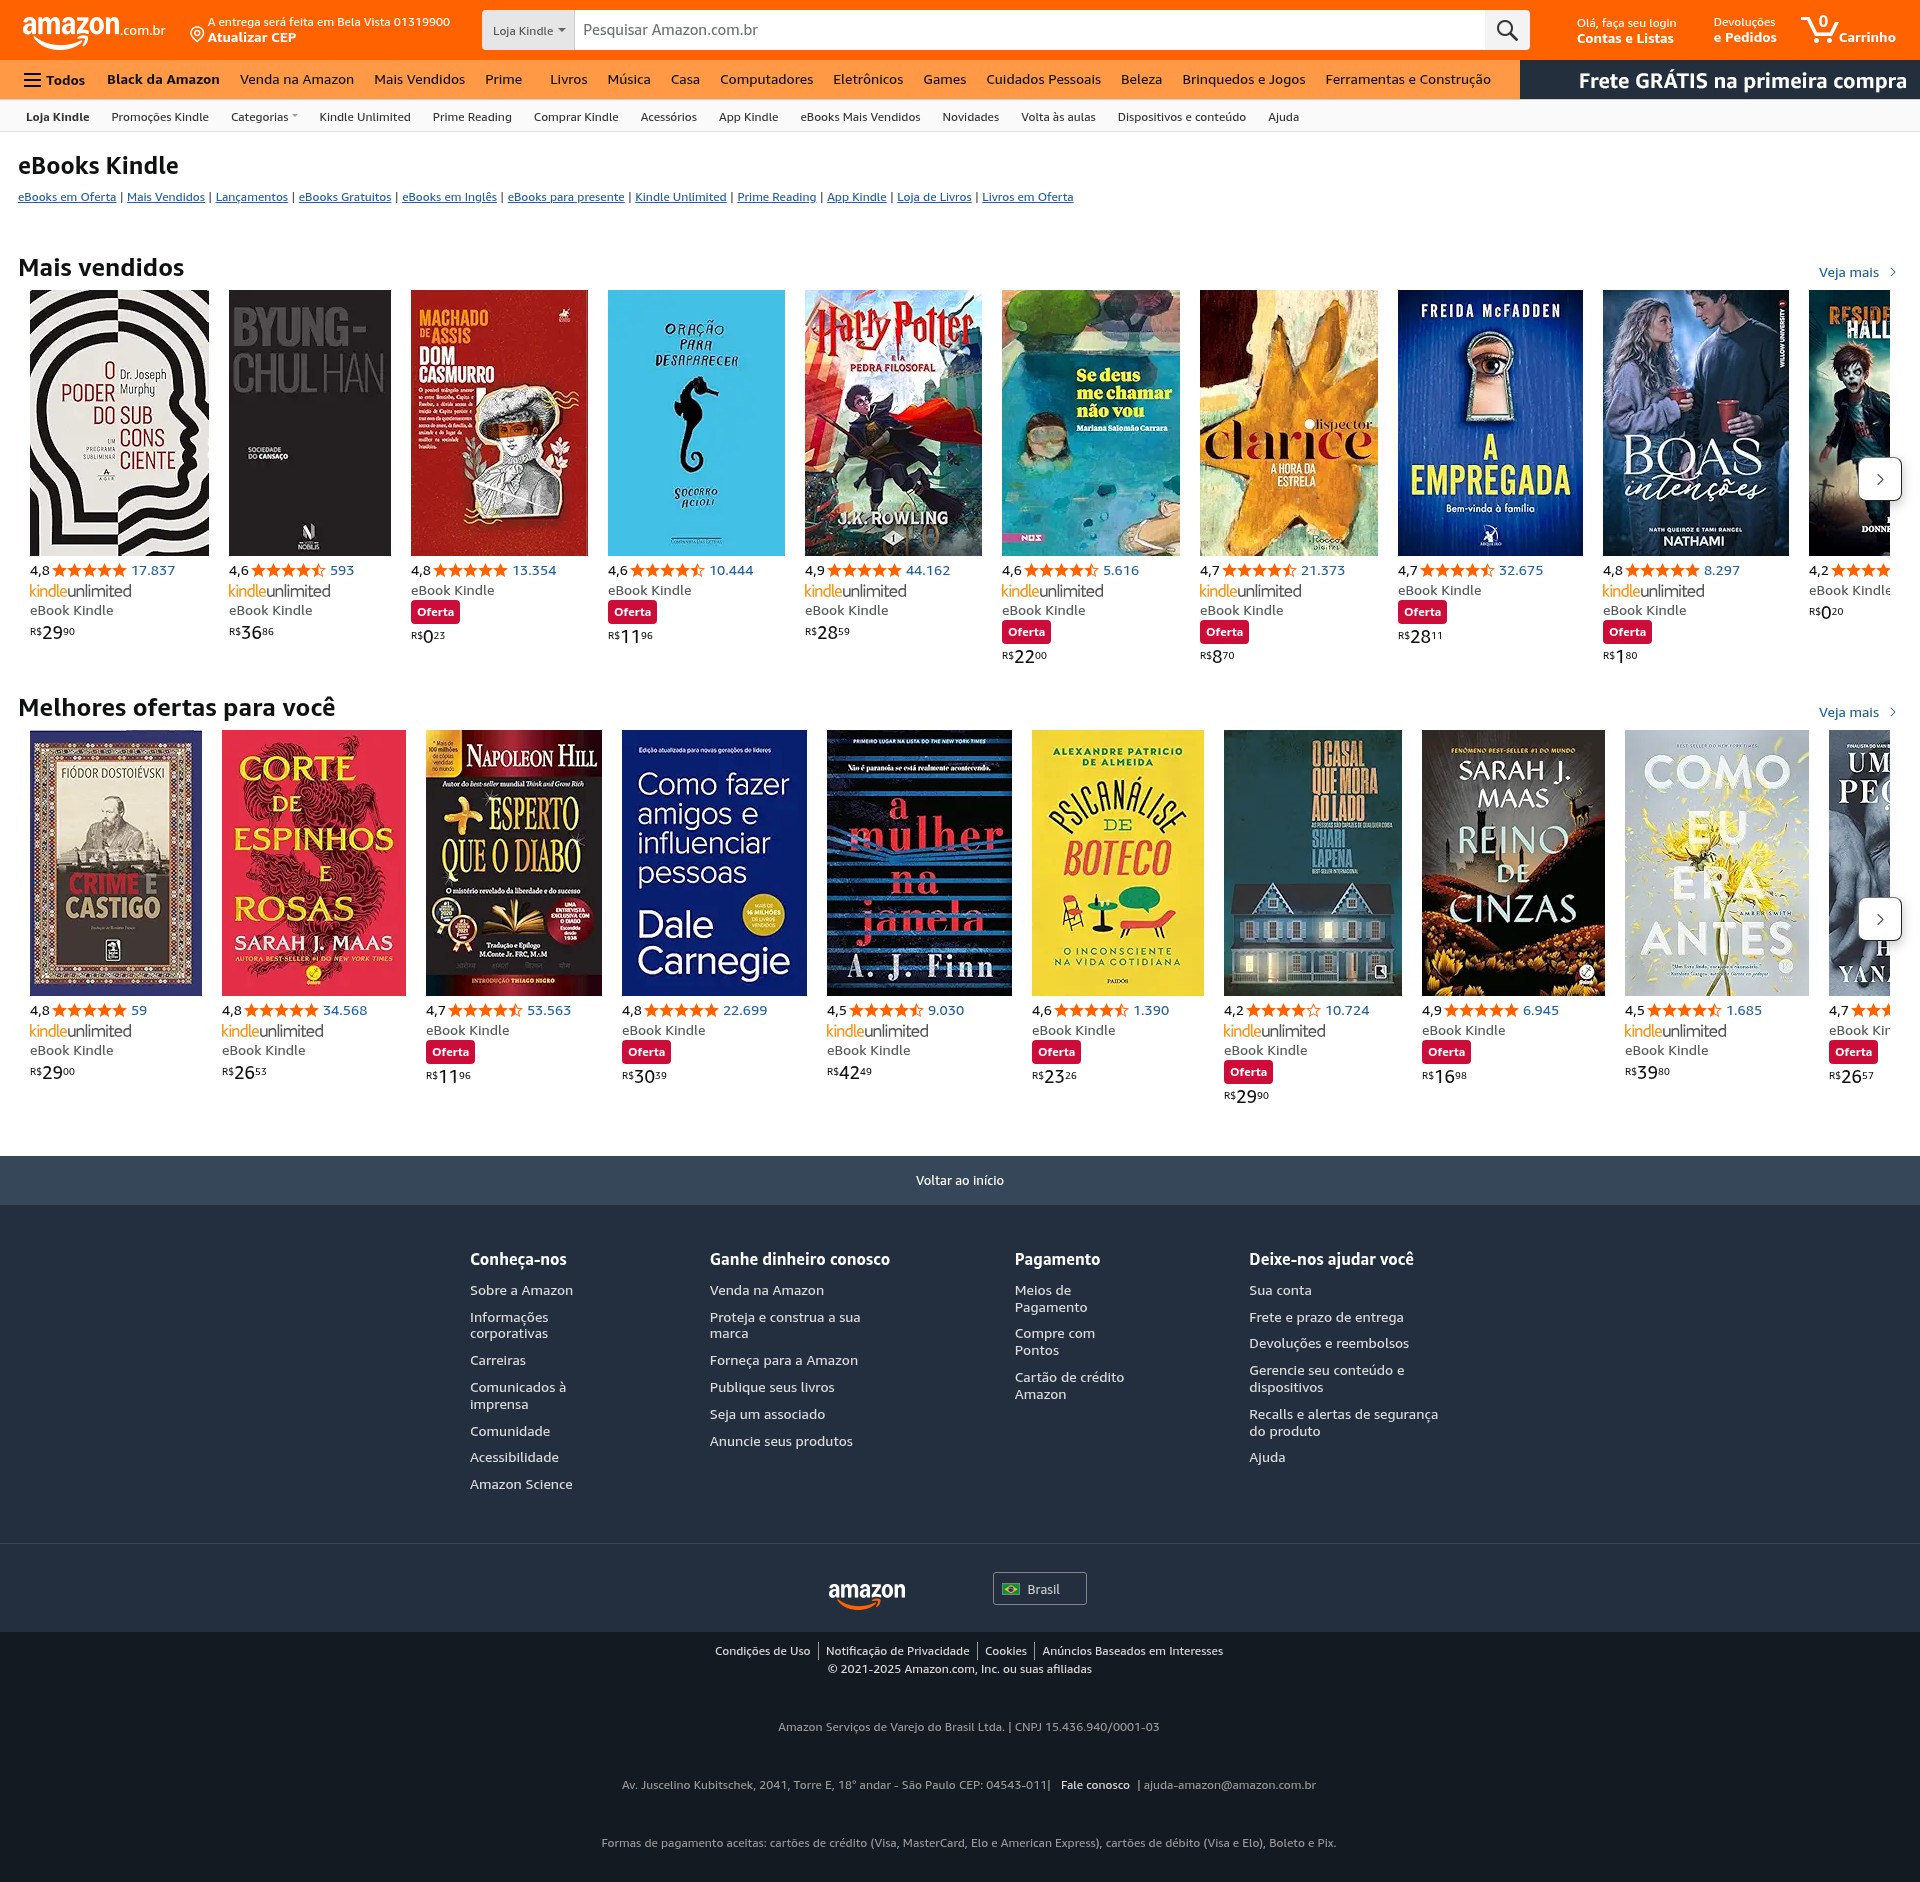1920x1882 pixels.
Task: Click the star rating of Dom Casmurro
Action: tap(470, 570)
